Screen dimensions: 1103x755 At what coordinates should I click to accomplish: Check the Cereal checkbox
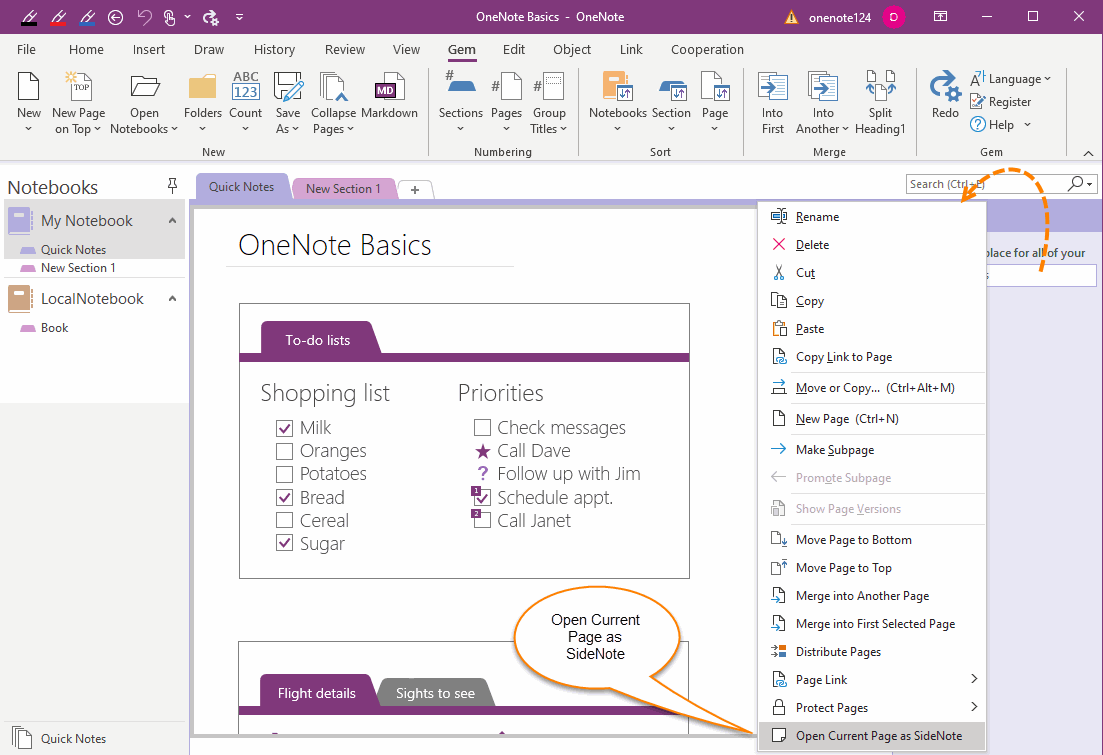point(284,521)
